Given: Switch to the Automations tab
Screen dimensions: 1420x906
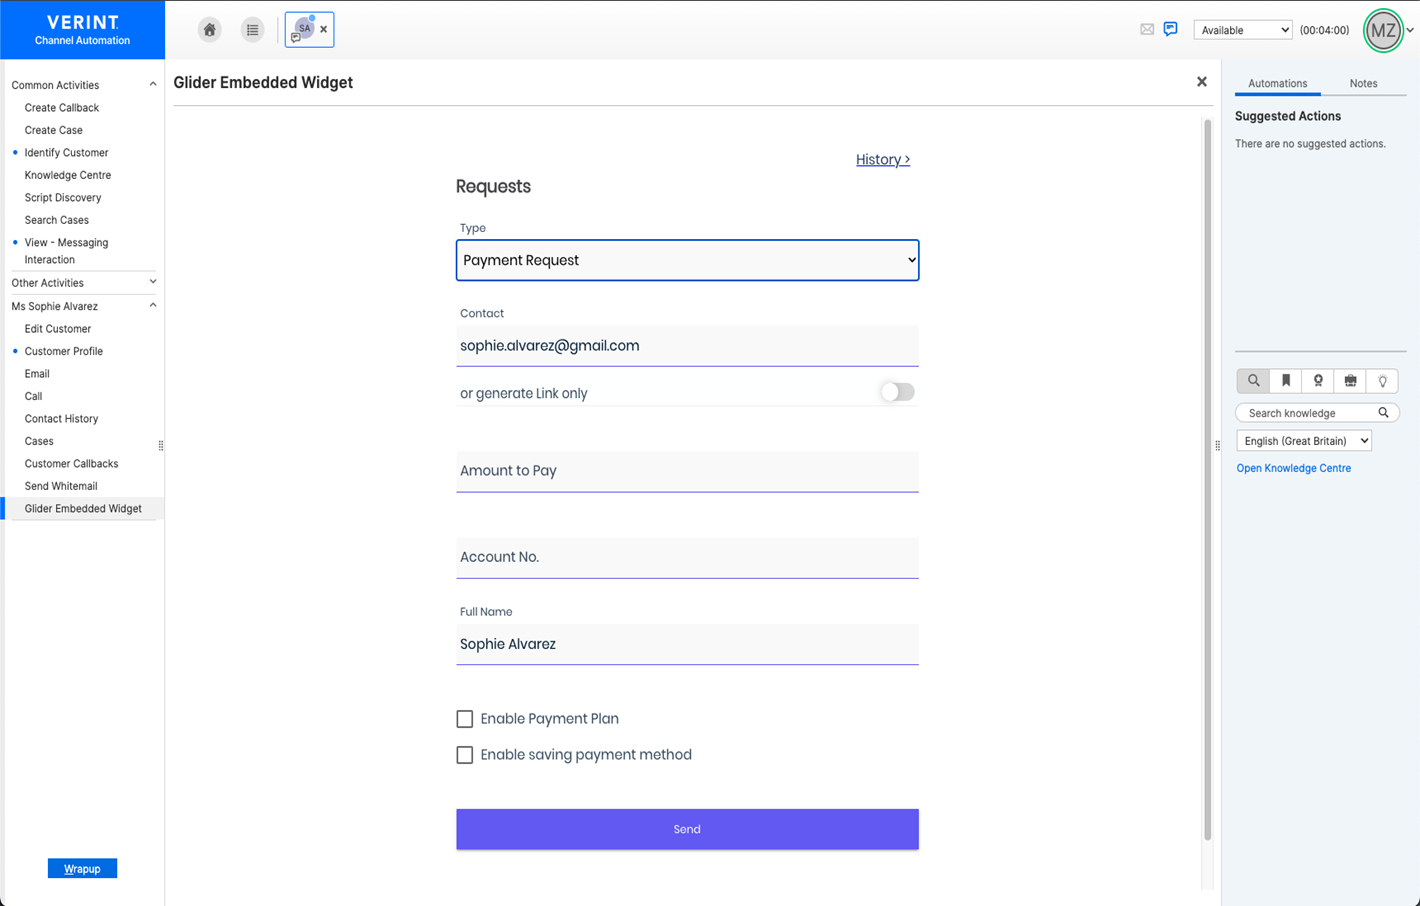Looking at the screenshot, I should pyautogui.click(x=1277, y=84).
